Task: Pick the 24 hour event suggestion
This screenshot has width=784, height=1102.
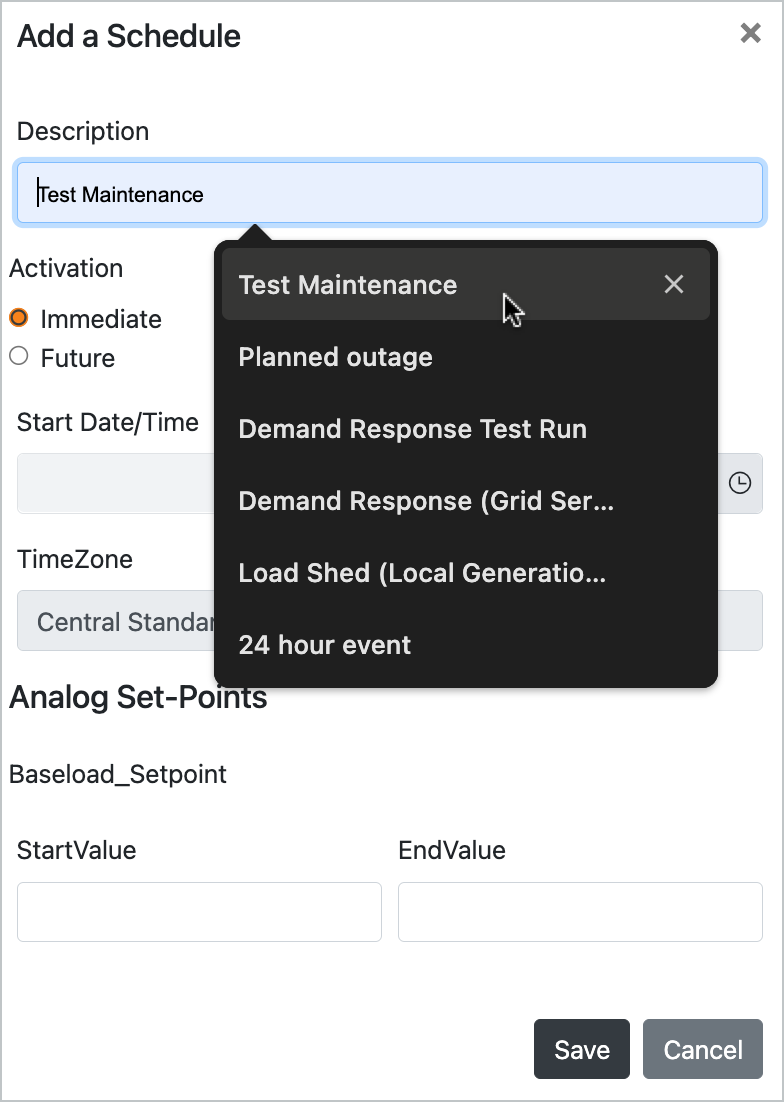Action: pos(324,645)
